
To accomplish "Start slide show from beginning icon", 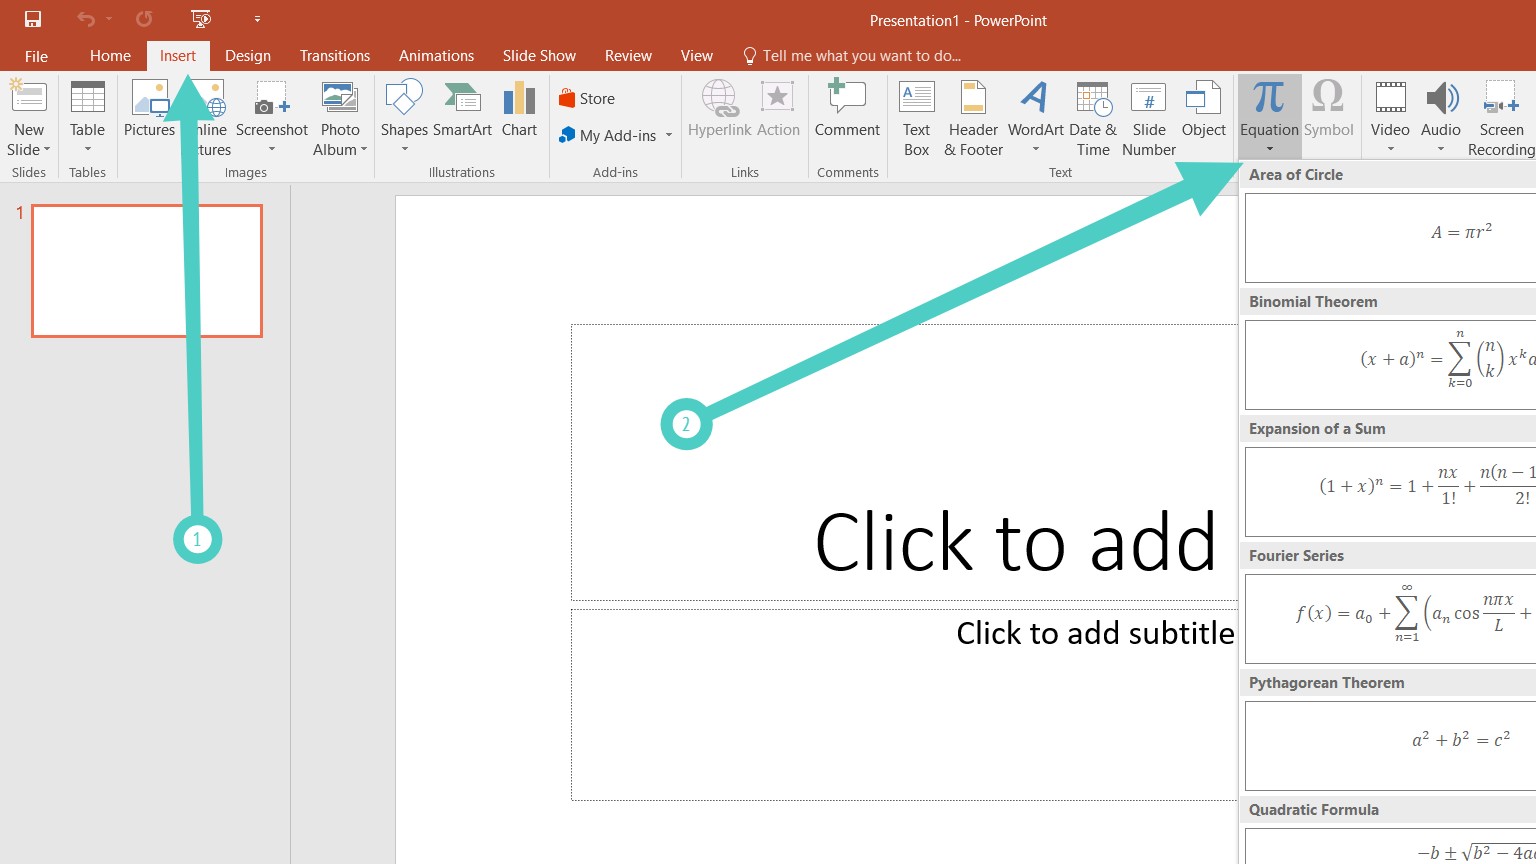I will click(201, 19).
